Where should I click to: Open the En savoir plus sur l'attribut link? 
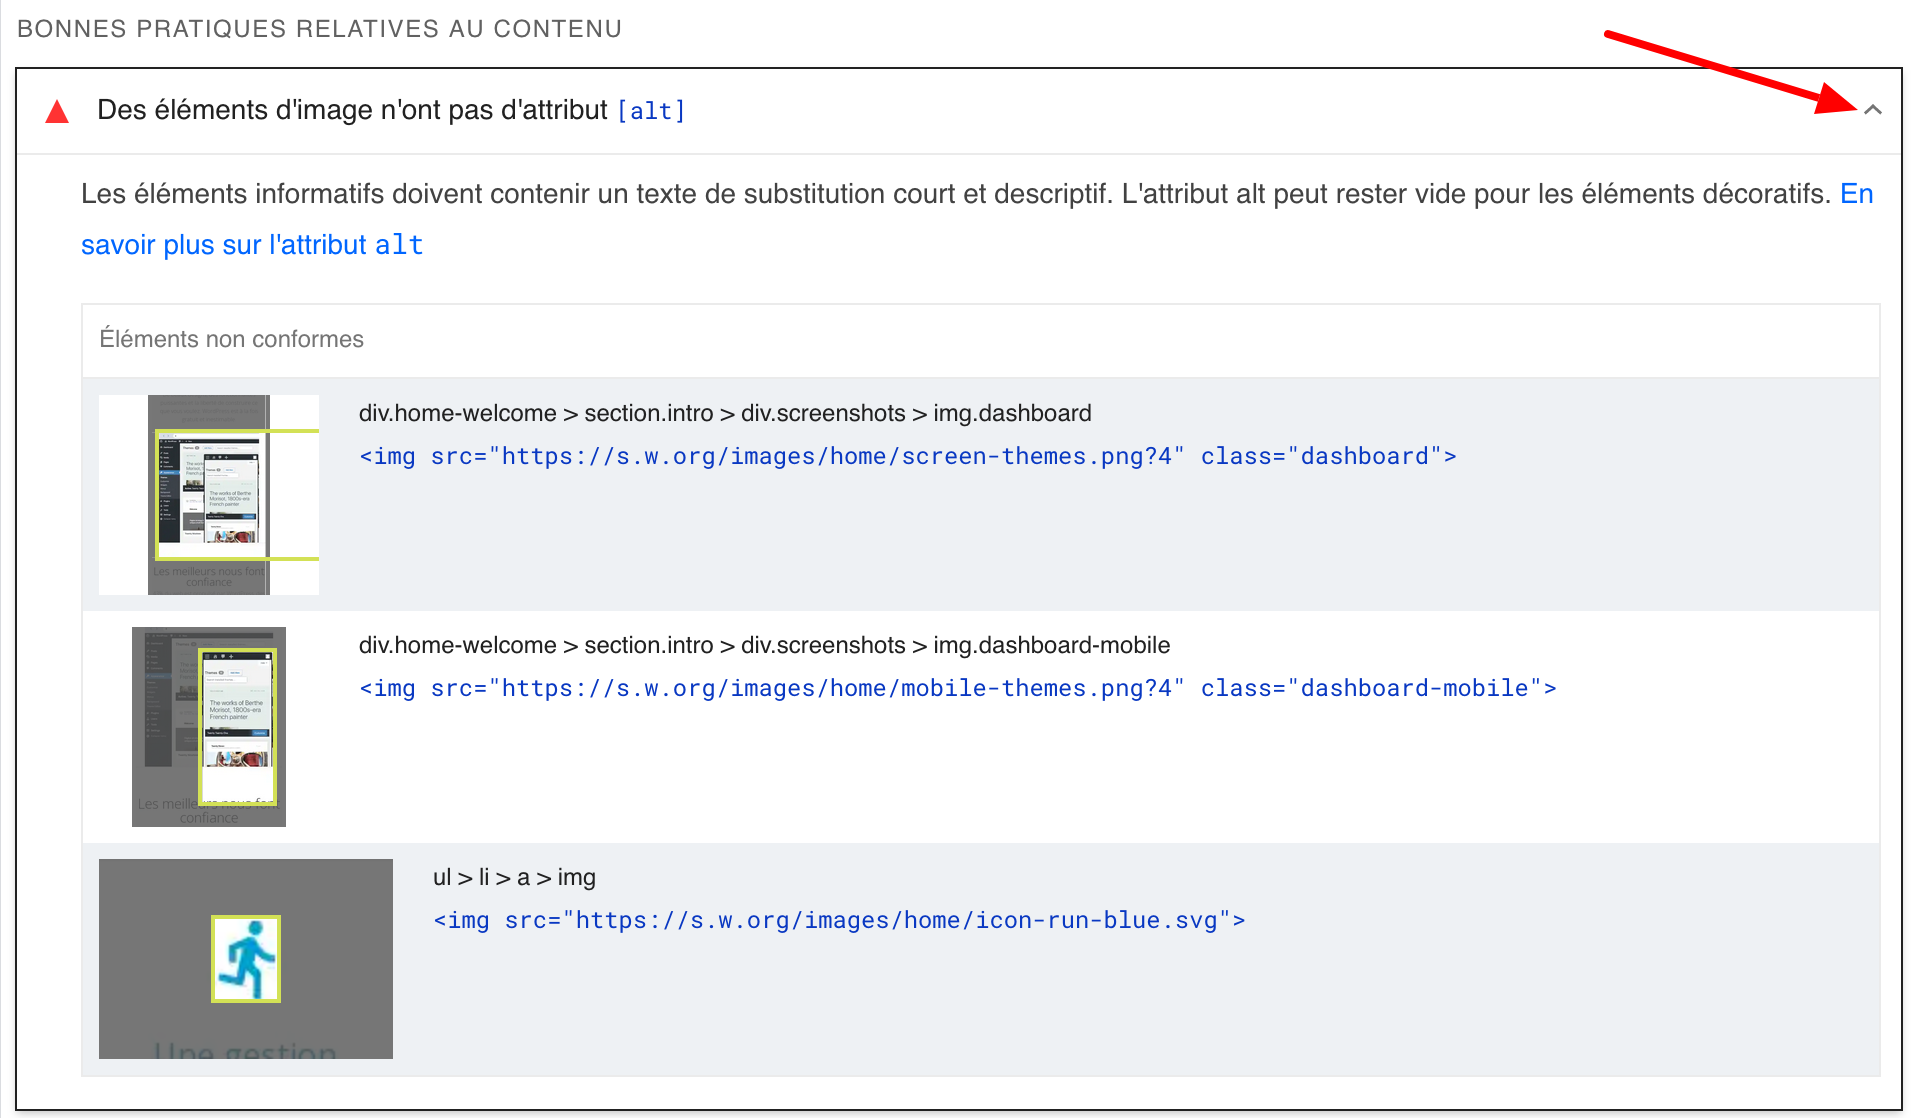(251, 244)
